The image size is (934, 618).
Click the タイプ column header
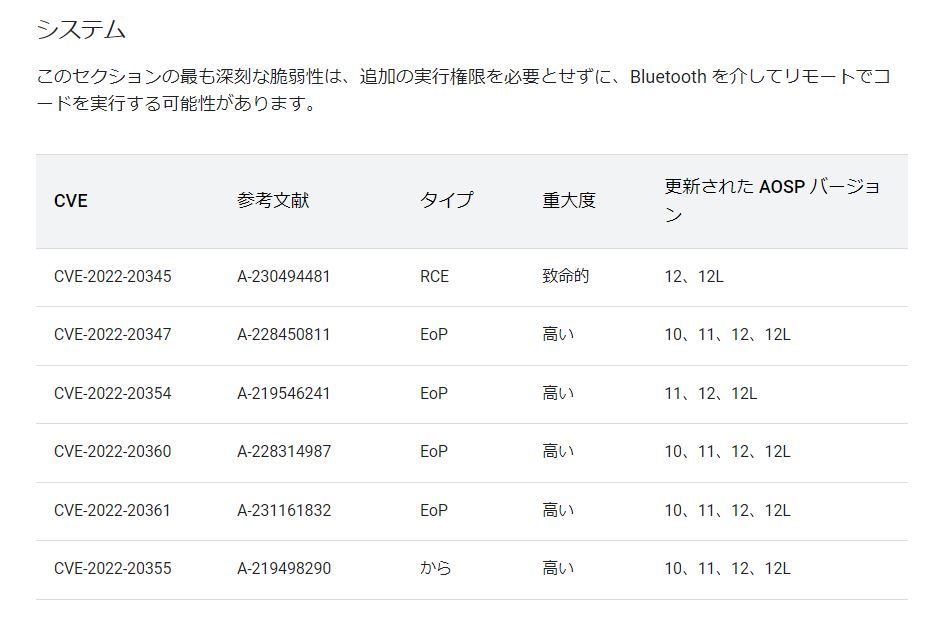click(446, 201)
